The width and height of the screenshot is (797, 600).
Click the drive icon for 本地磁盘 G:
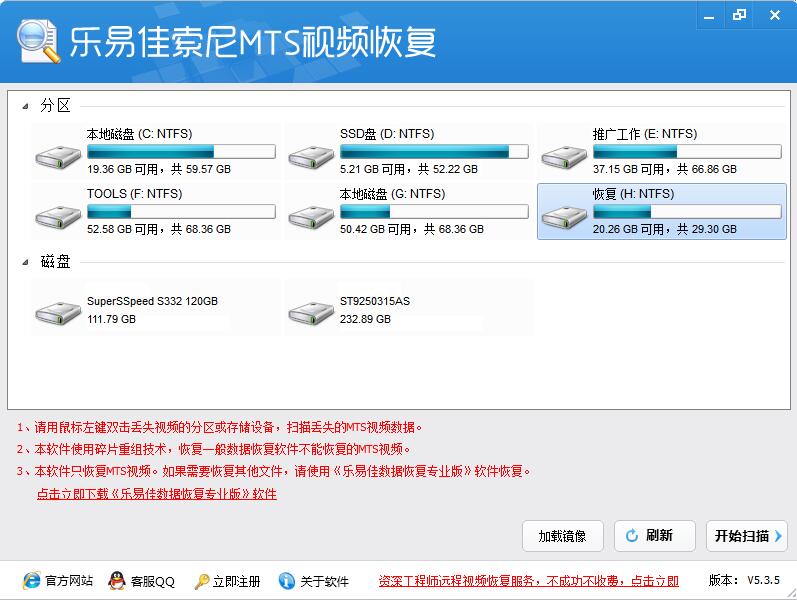coord(311,217)
